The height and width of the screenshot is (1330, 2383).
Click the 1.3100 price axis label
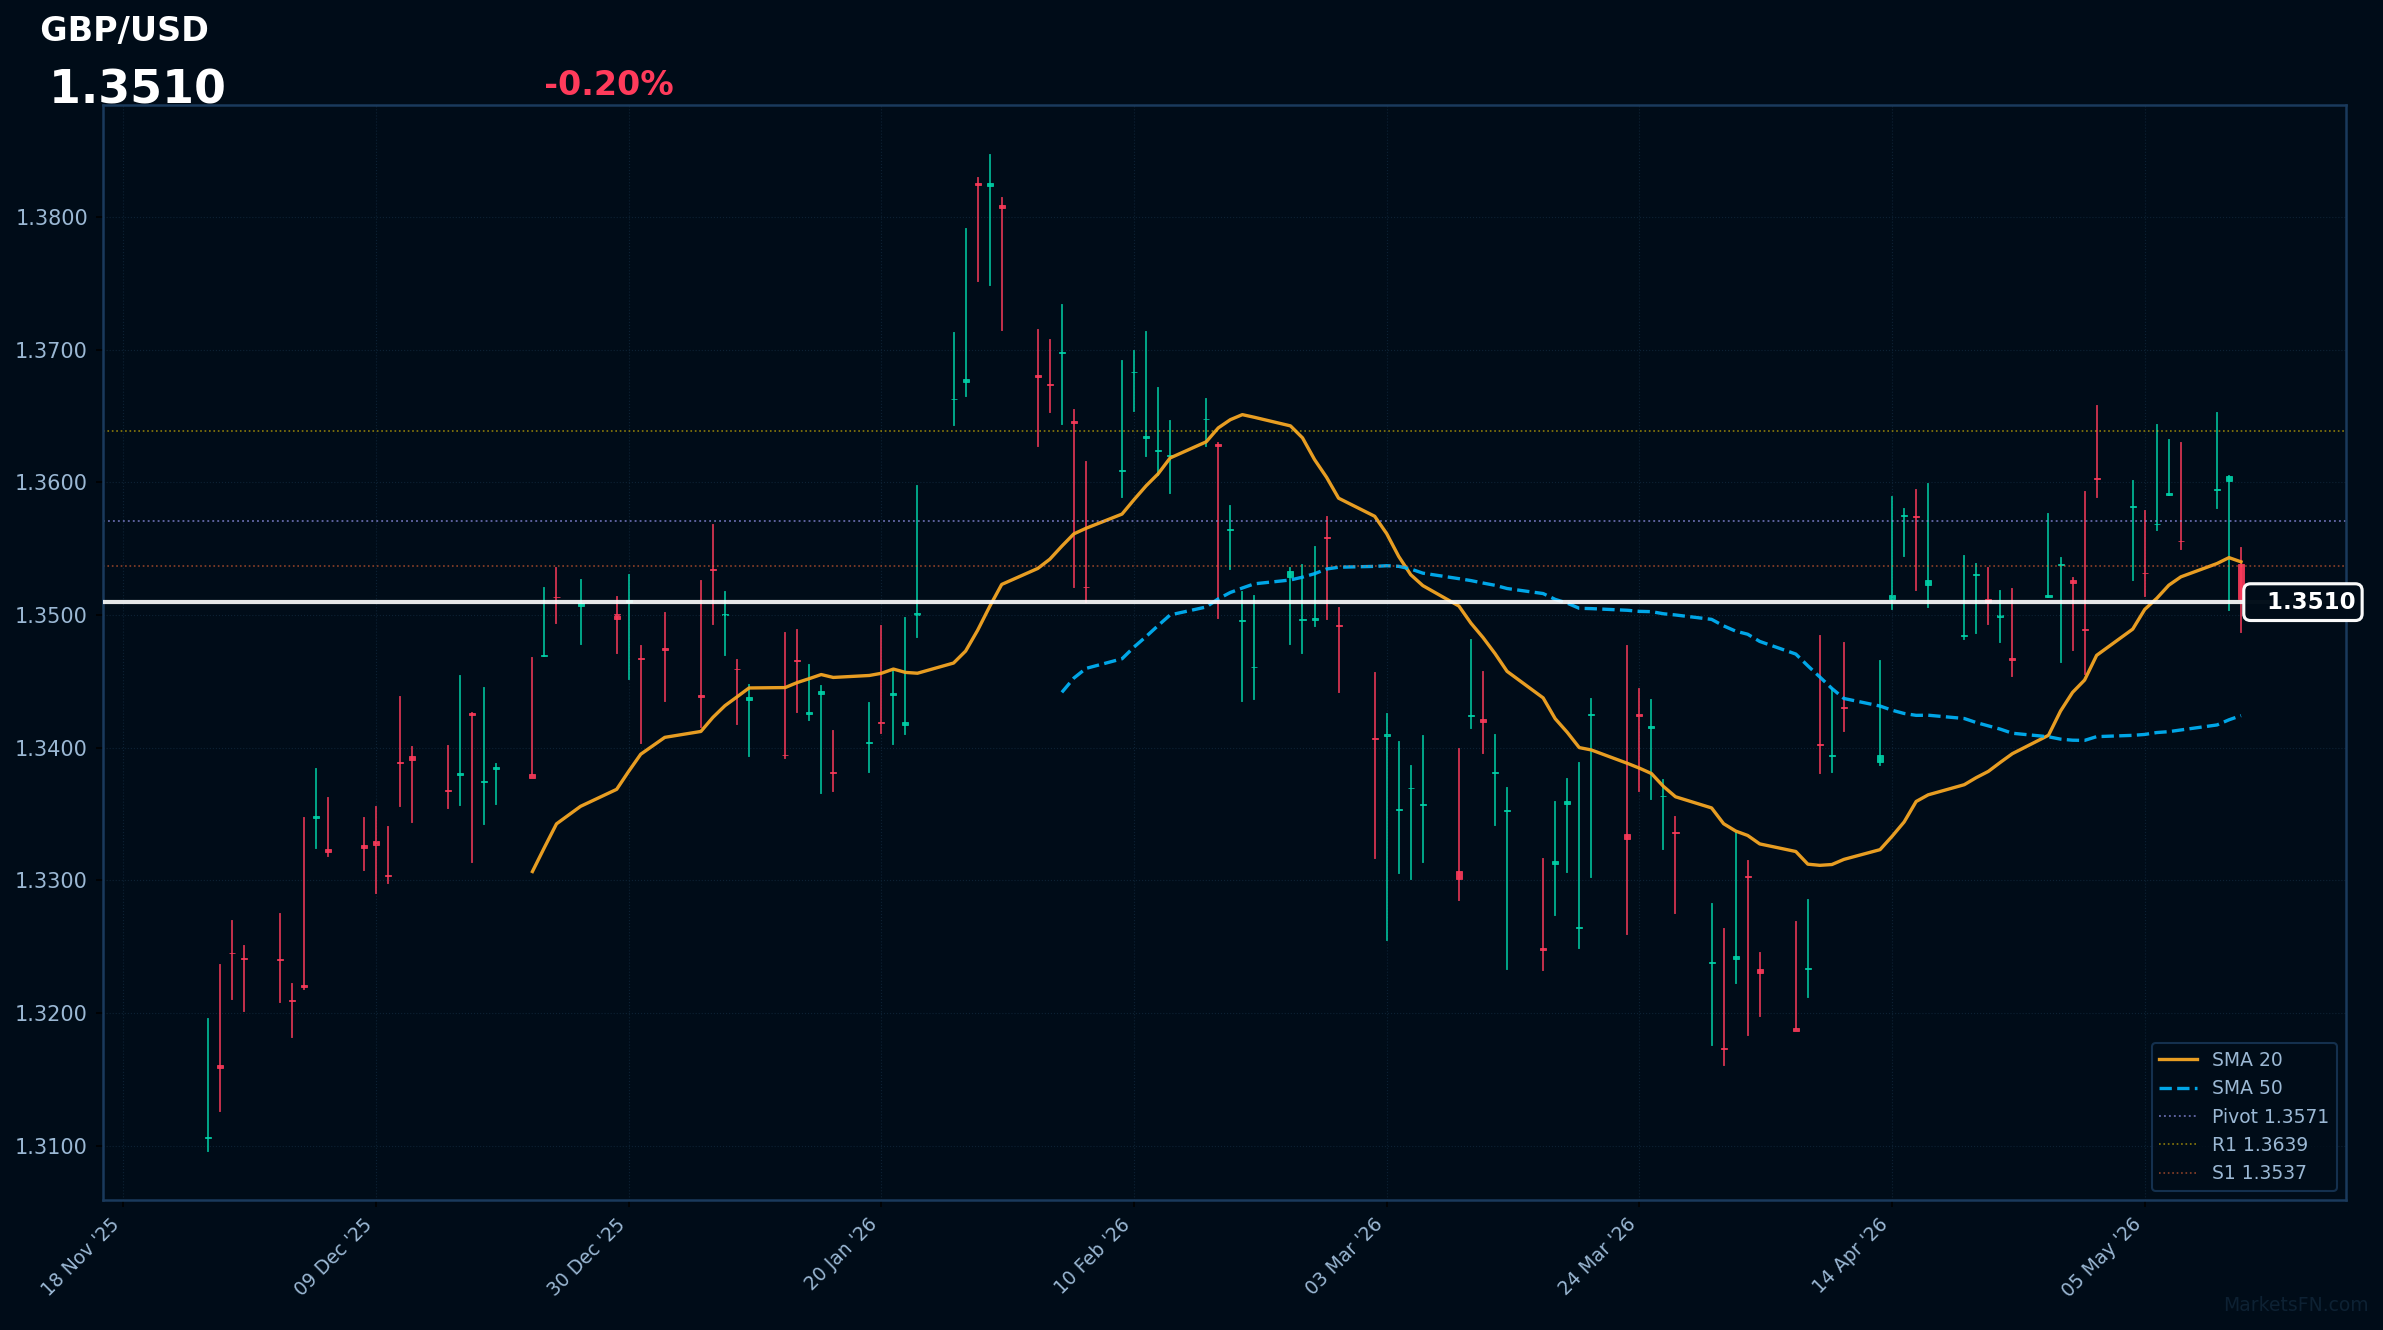[x=52, y=1147]
